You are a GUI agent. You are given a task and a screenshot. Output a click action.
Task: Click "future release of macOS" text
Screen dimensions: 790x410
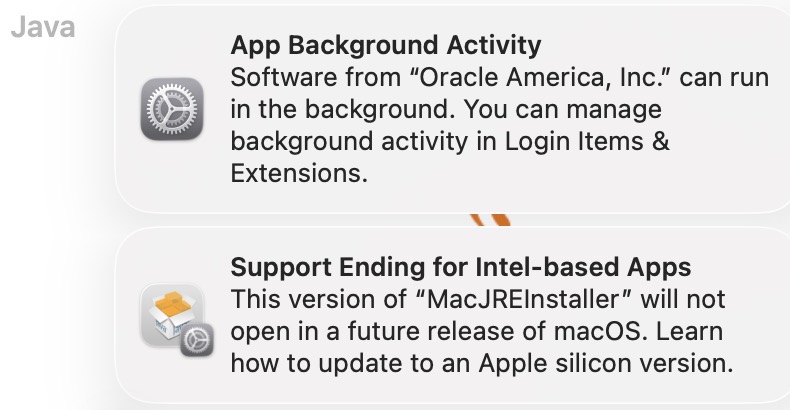point(497,331)
